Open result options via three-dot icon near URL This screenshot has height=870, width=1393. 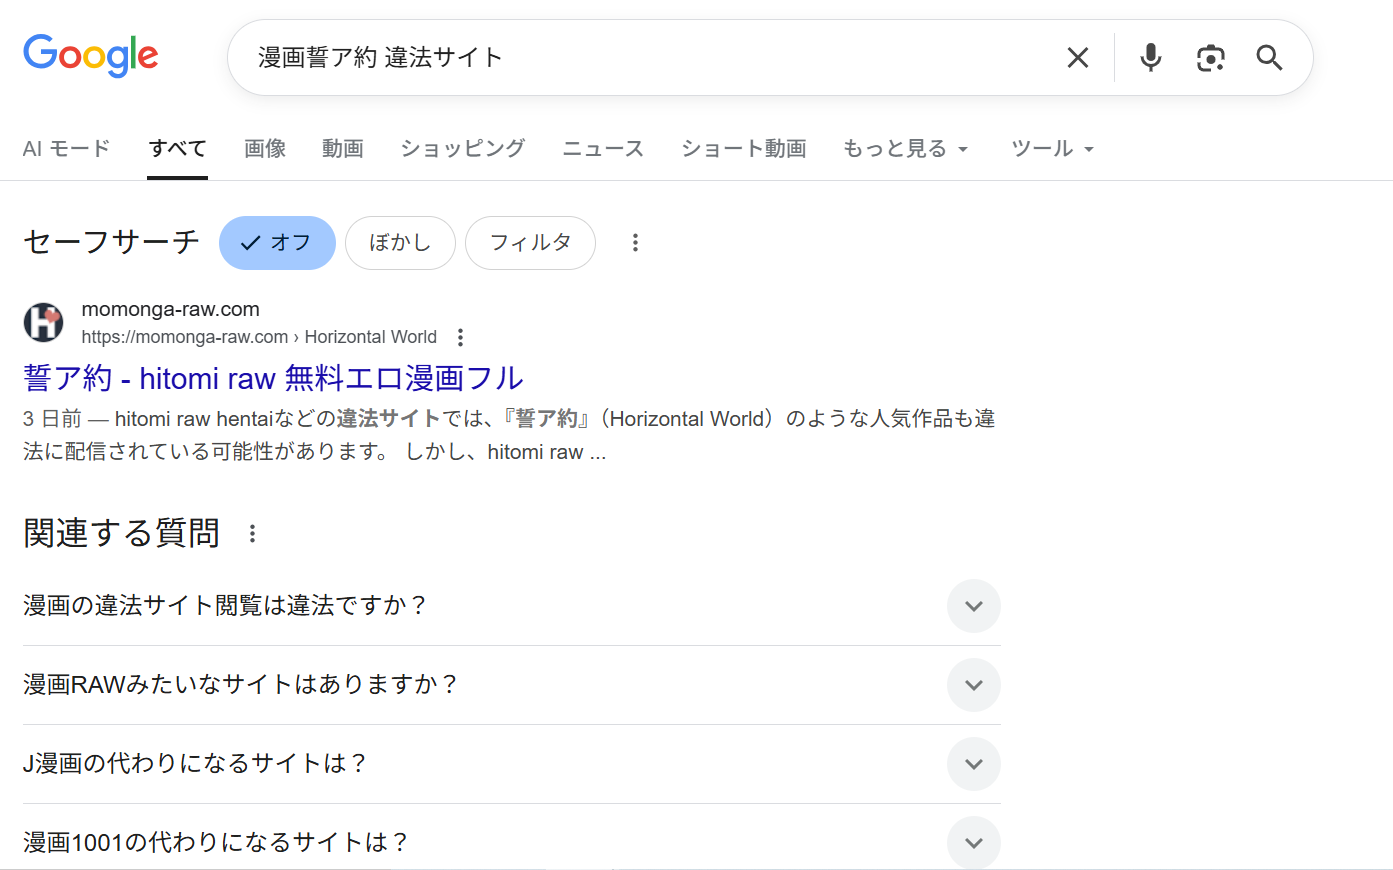point(459,337)
